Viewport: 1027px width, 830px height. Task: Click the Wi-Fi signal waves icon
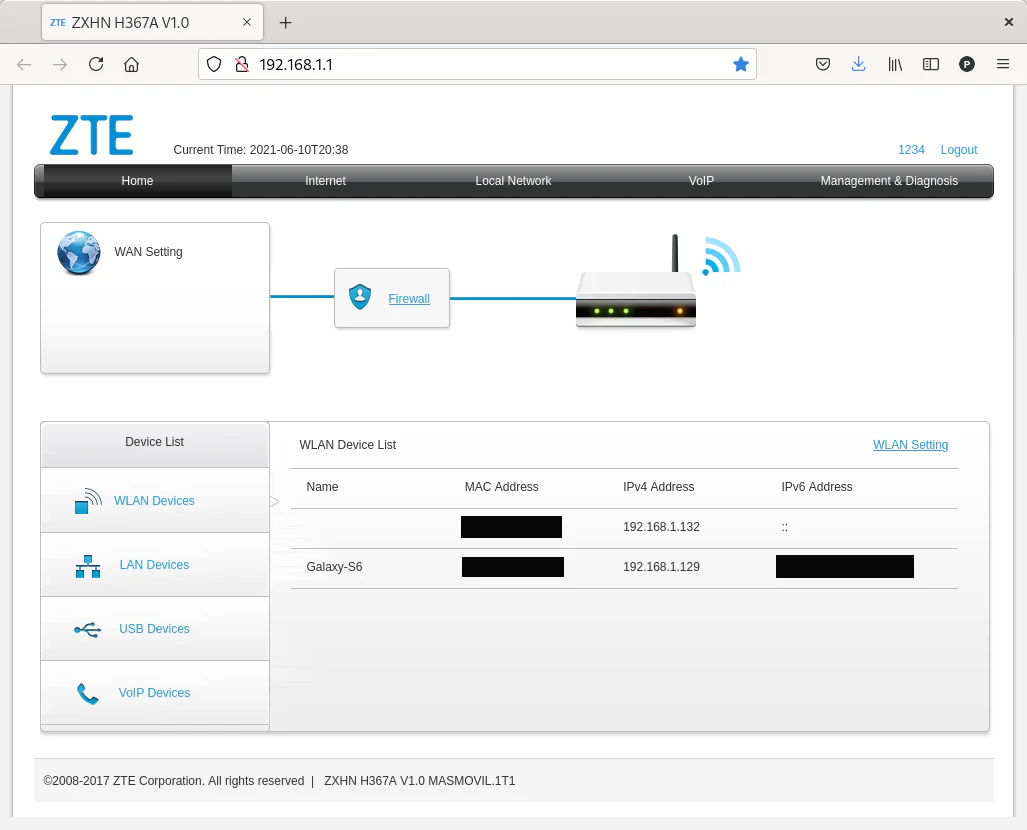tap(721, 256)
